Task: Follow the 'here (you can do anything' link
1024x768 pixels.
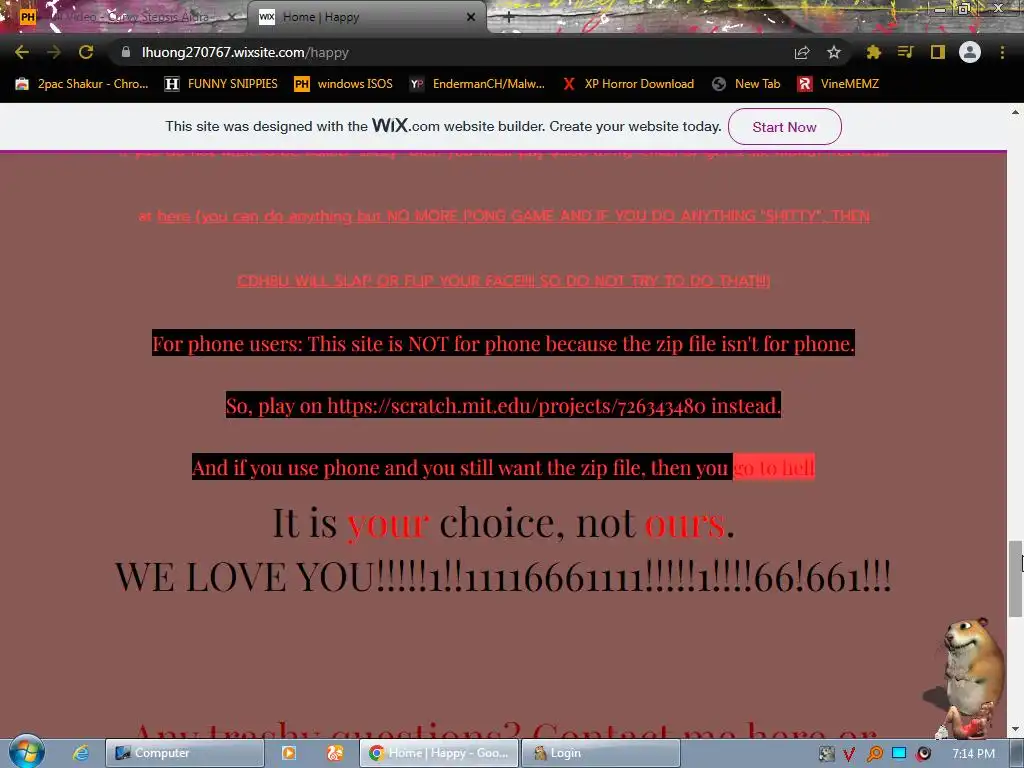Action: [513, 216]
